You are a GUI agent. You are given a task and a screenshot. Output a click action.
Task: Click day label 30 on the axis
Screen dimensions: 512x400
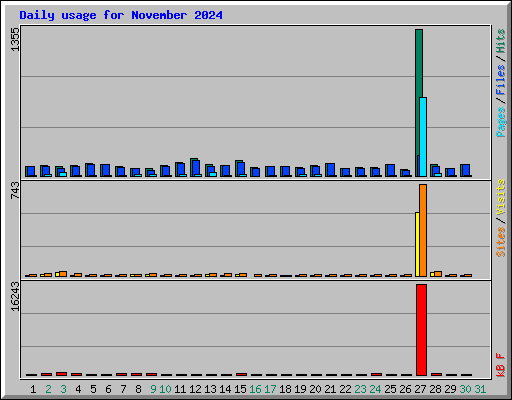(465, 389)
